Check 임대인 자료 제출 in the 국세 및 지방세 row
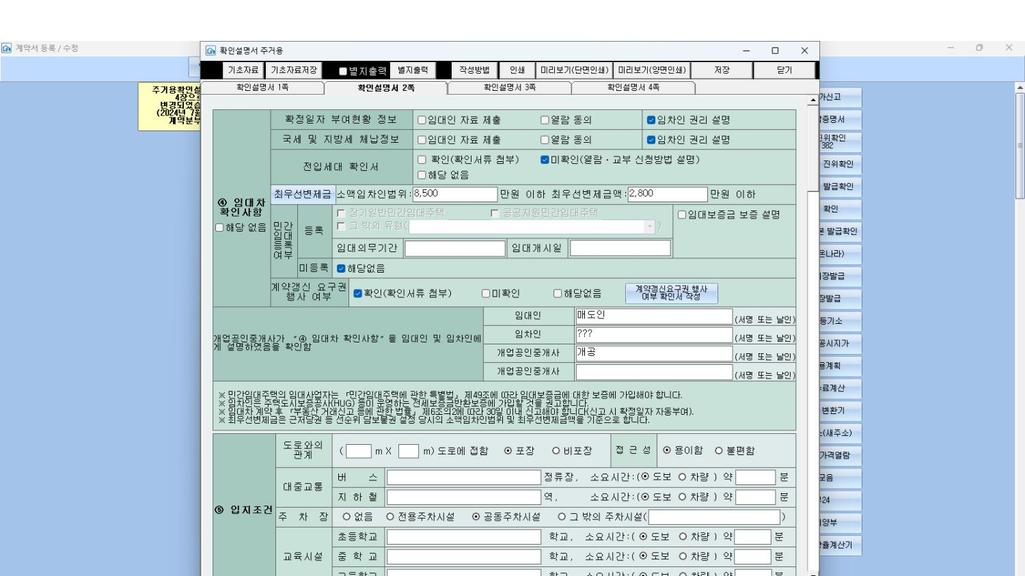This screenshot has width=1025, height=576. [422, 140]
